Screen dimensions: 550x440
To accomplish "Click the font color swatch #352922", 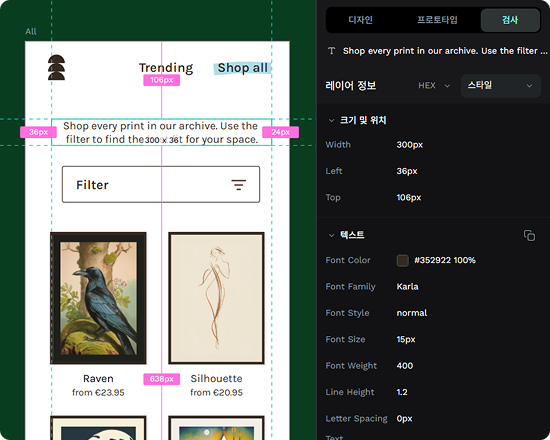I will (x=402, y=260).
